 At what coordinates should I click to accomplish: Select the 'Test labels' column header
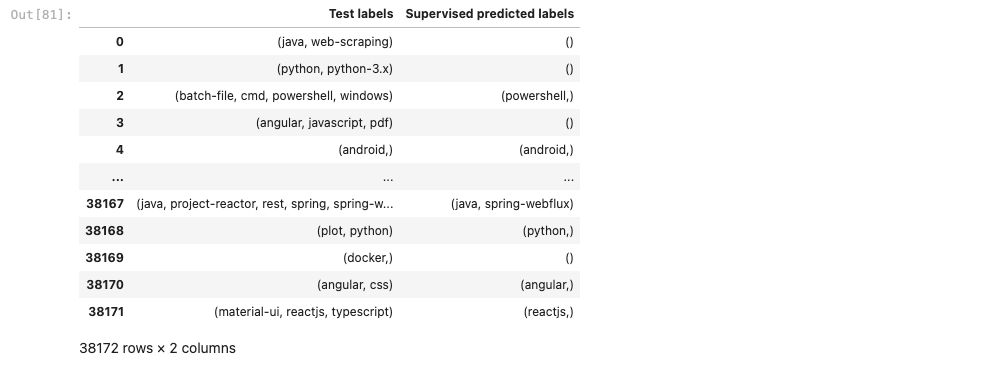(x=361, y=14)
